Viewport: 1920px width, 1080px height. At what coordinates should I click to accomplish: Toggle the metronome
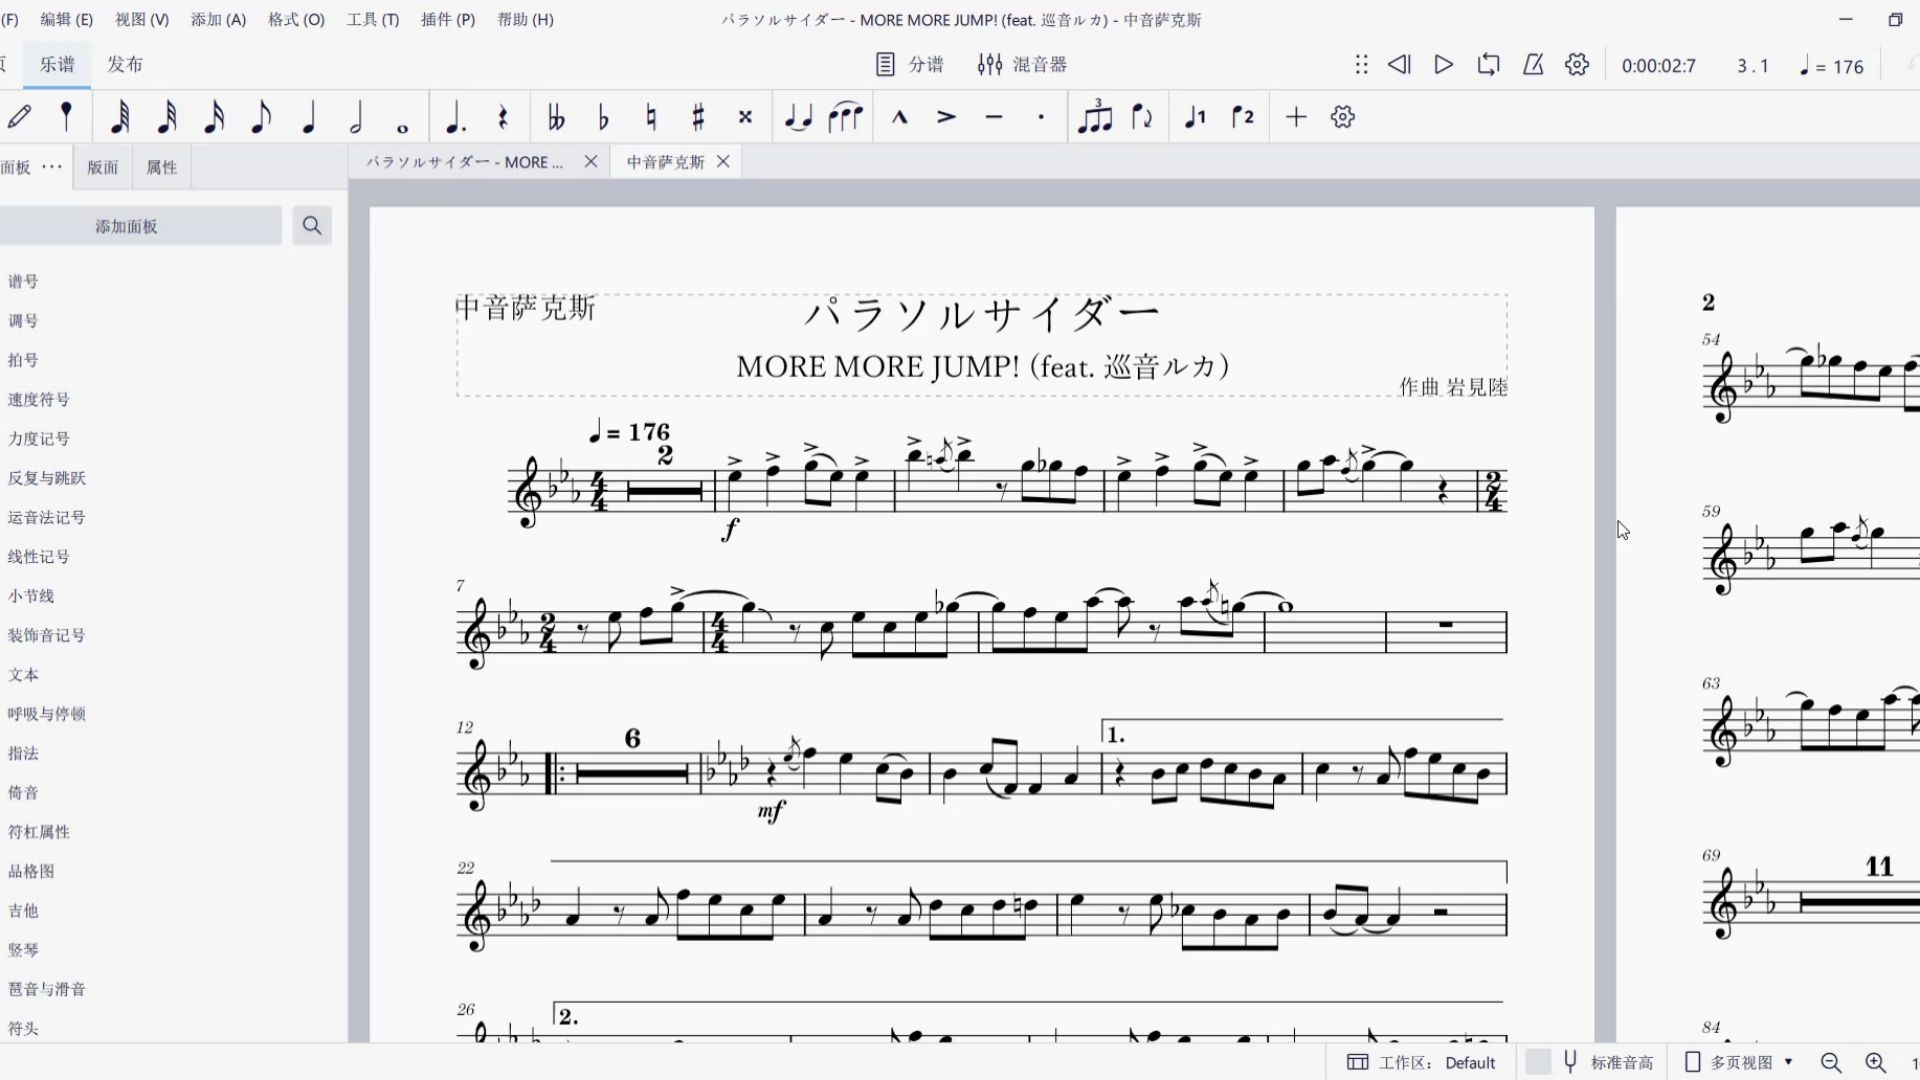point(1533,65)
